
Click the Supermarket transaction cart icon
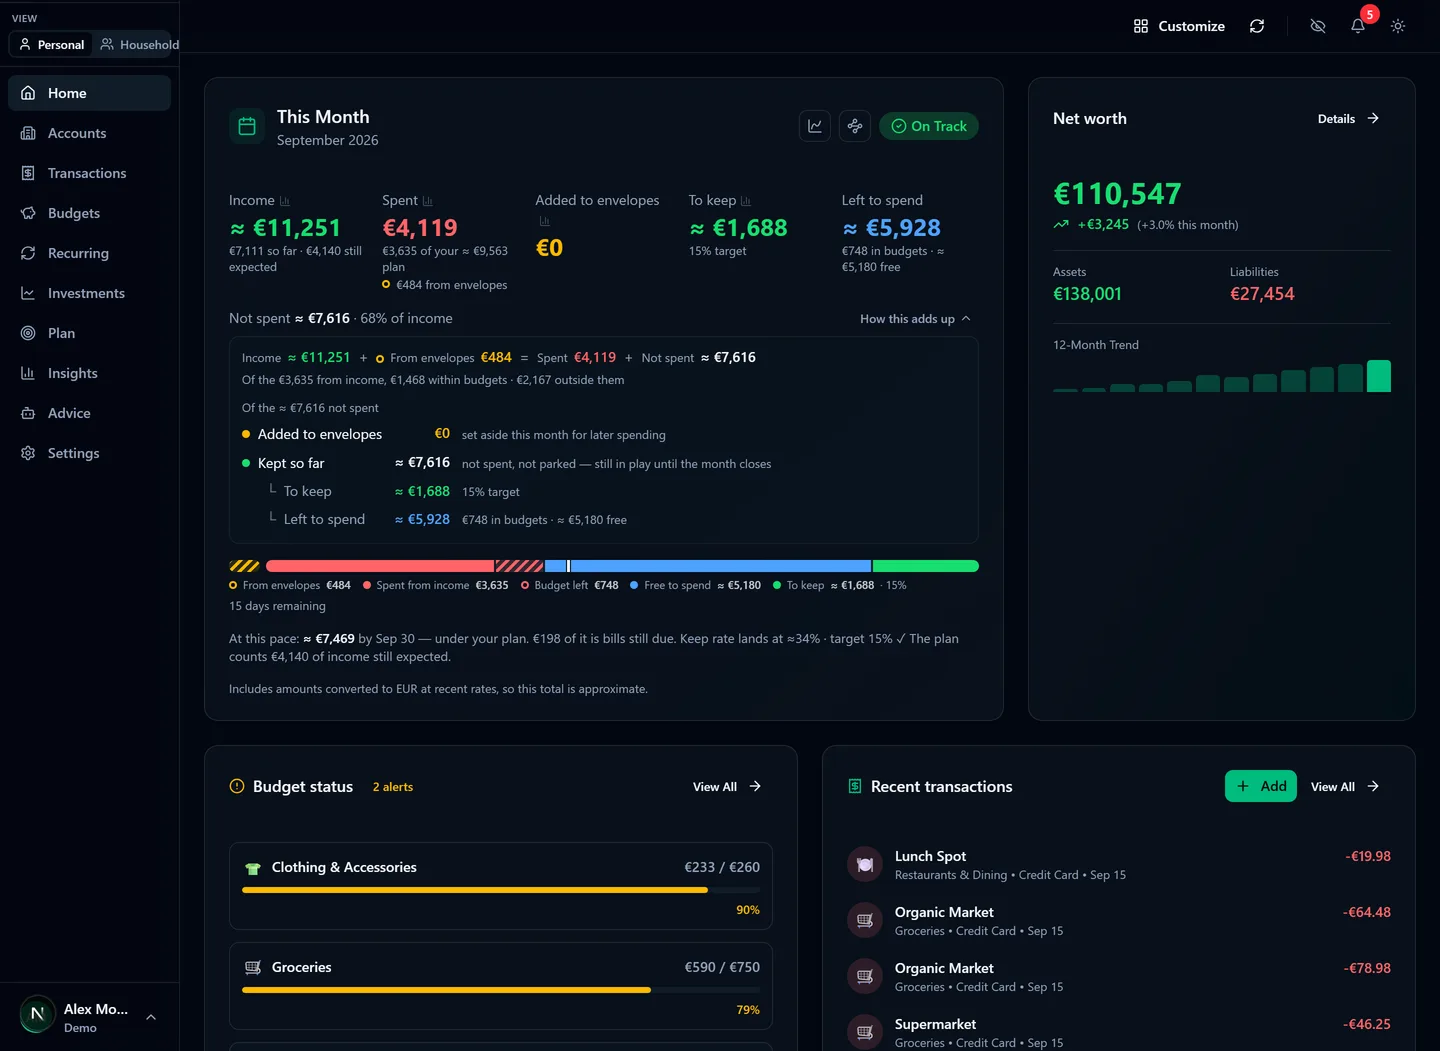coord(865,1033)
